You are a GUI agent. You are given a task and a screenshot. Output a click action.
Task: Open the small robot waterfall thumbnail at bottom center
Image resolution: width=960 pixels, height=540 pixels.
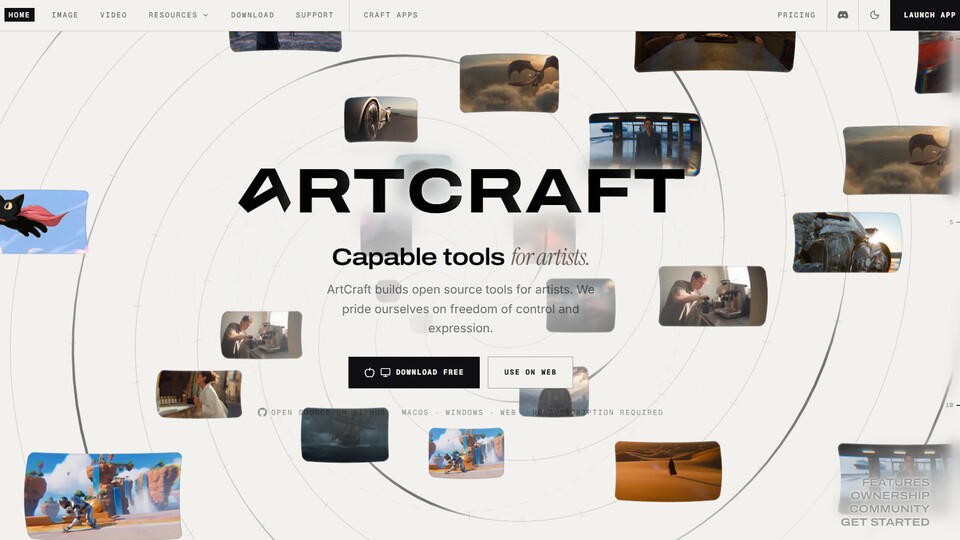click(467, 453)
